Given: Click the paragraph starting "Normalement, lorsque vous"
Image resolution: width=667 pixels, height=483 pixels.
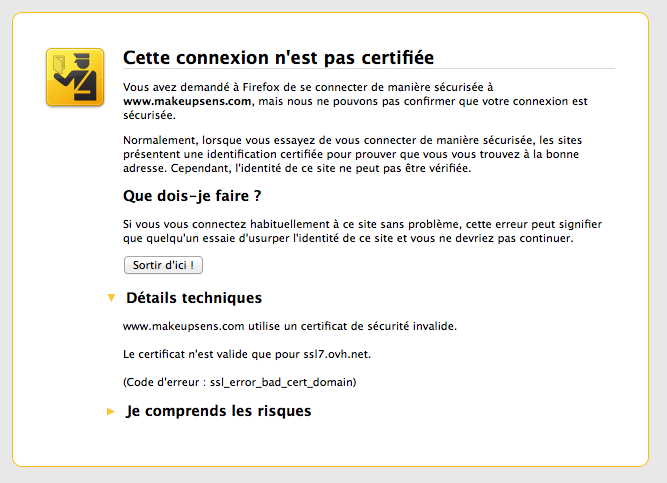Looking at the screenshot, I should 353,154.
